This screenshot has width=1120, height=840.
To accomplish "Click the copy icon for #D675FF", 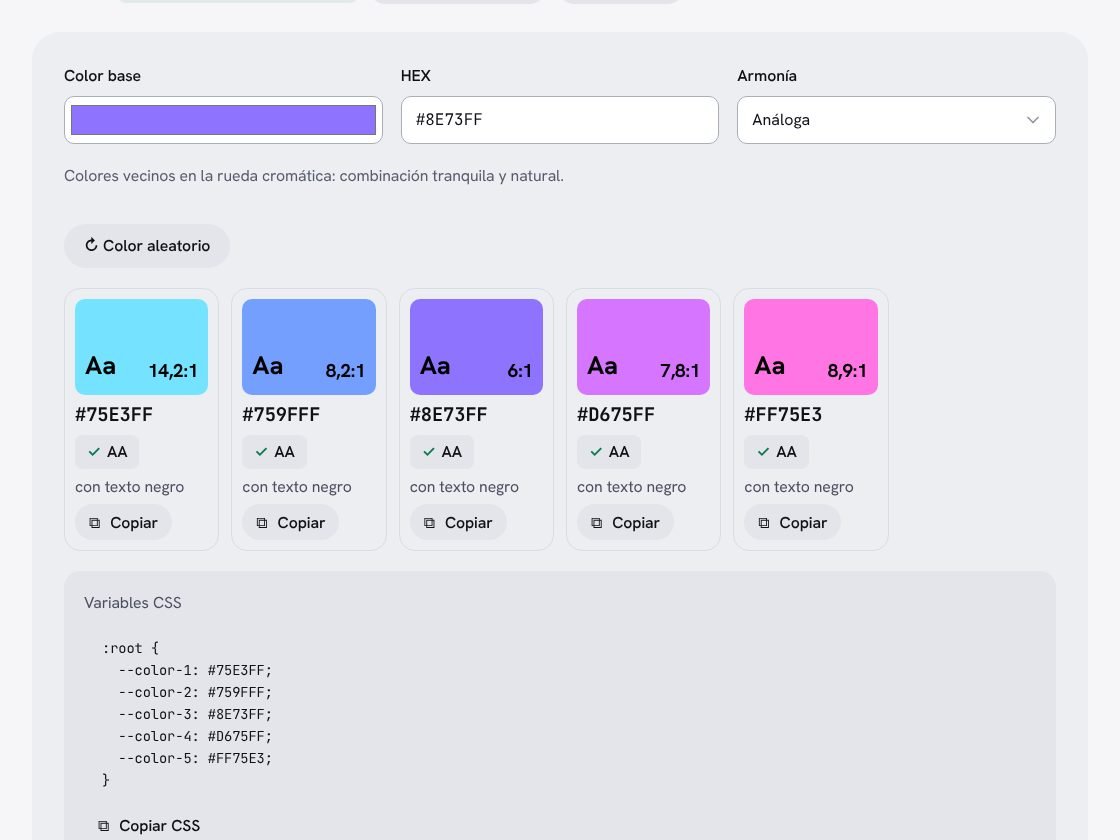I will pyautogui.click(x=596, y=523).
